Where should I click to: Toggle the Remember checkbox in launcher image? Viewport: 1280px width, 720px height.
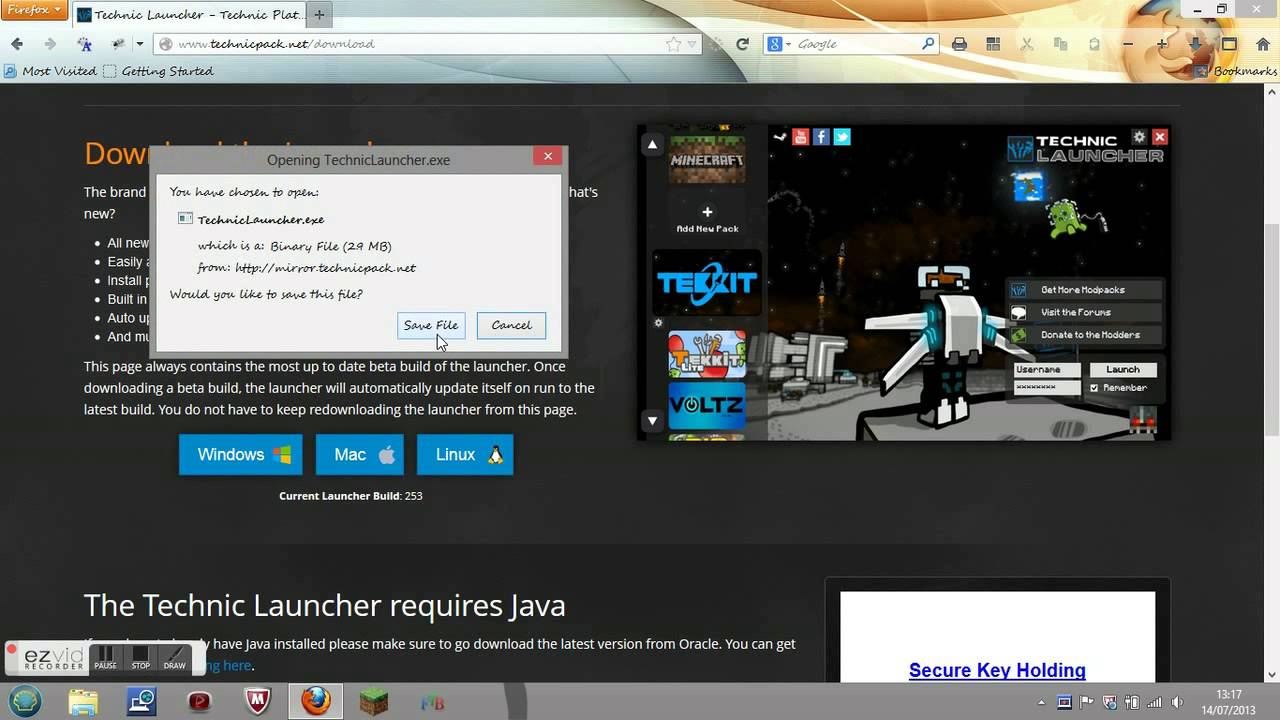[x=1094, y=388]
